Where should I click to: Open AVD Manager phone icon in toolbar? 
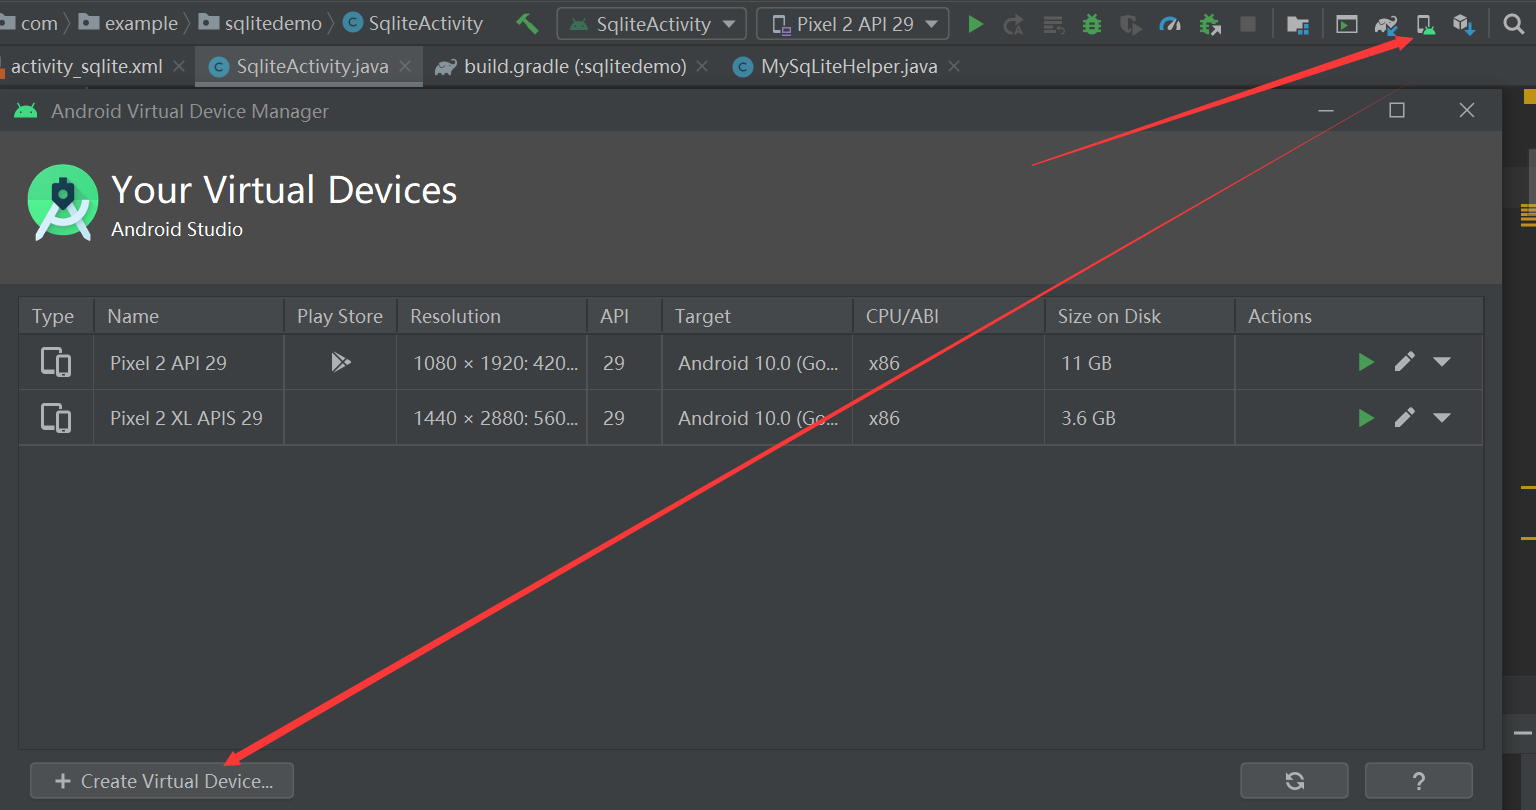[x=1426, y=25]
